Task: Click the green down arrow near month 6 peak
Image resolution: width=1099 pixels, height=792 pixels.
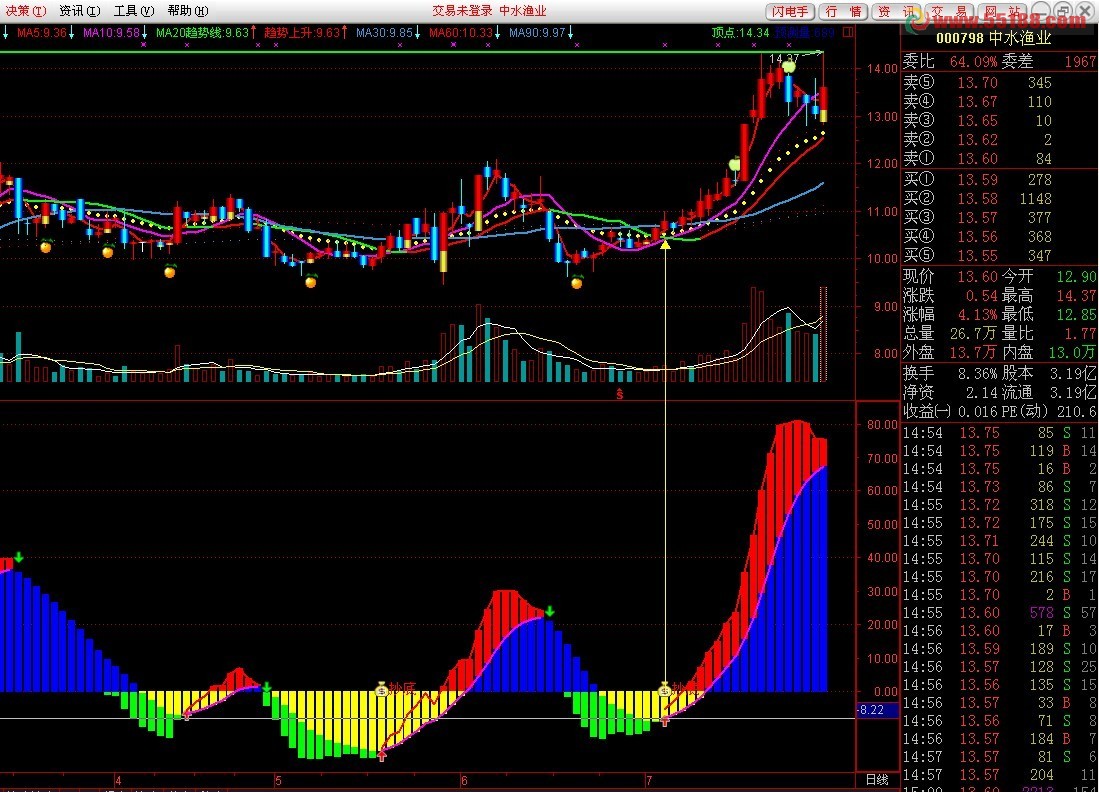Action: click(x=549, y=611)
